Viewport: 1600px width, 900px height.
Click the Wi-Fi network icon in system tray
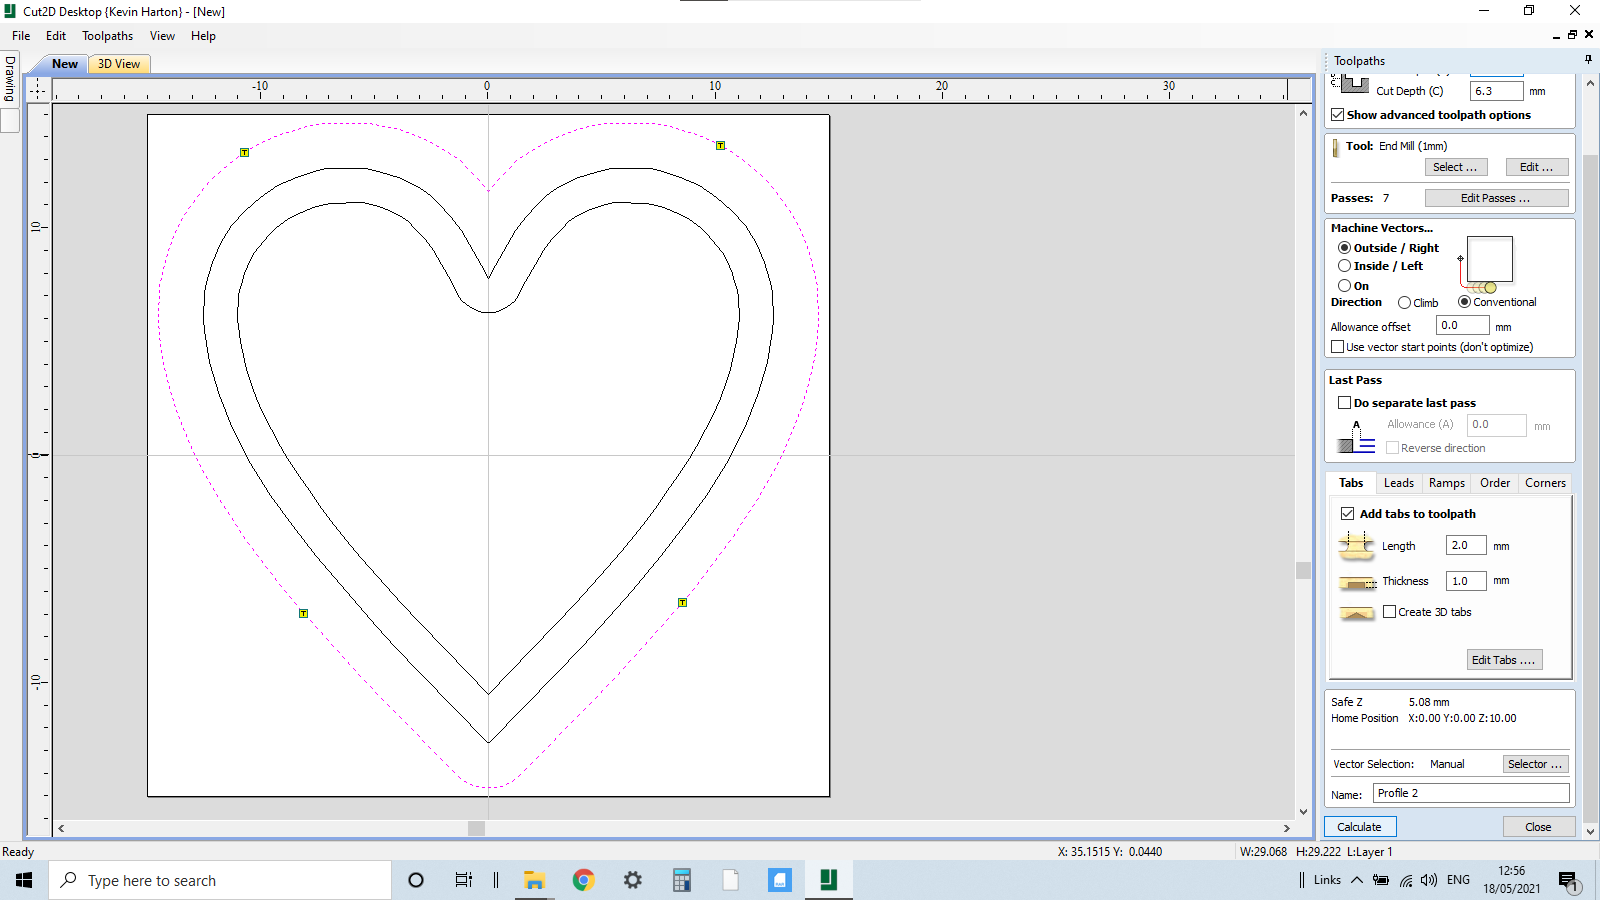tap(1406, 881)
